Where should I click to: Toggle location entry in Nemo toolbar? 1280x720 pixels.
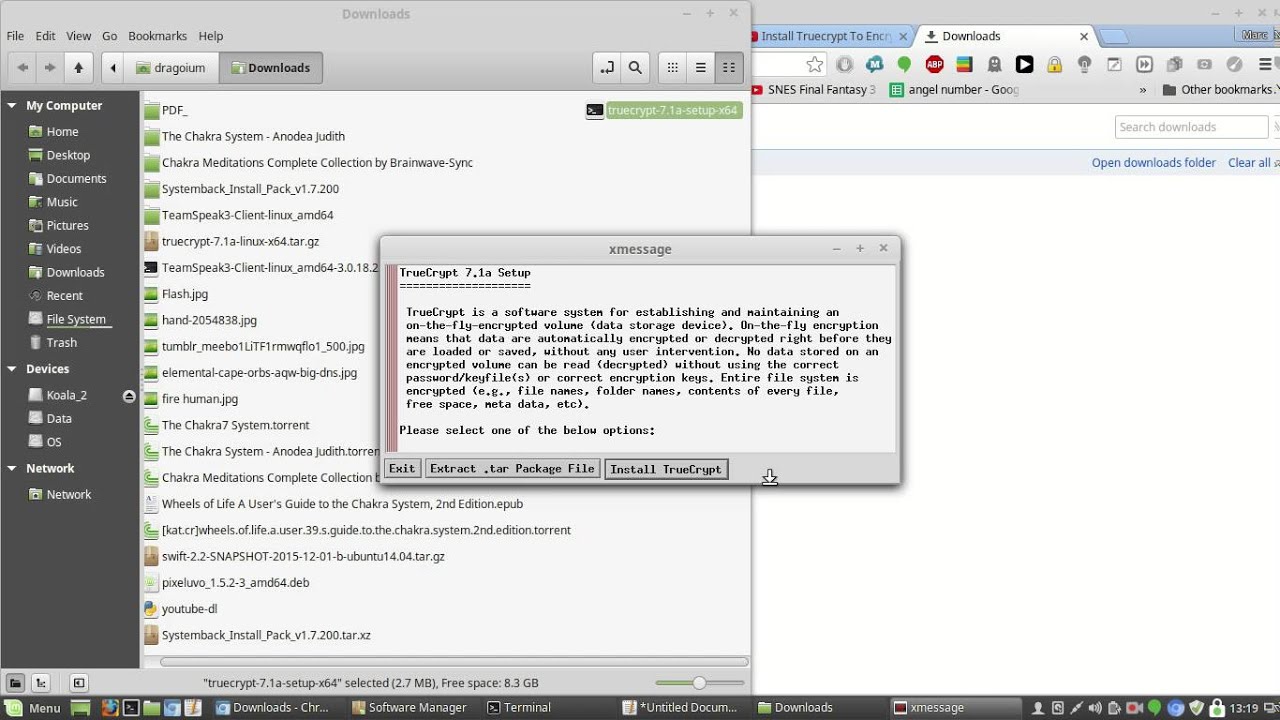coord(606,68)
